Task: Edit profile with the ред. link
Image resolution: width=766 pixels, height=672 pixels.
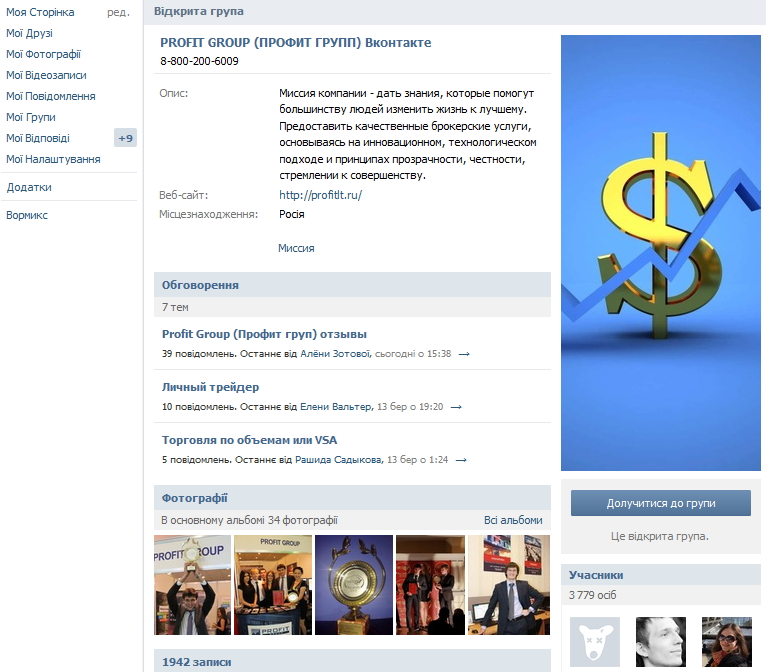Action: [118, 13]
